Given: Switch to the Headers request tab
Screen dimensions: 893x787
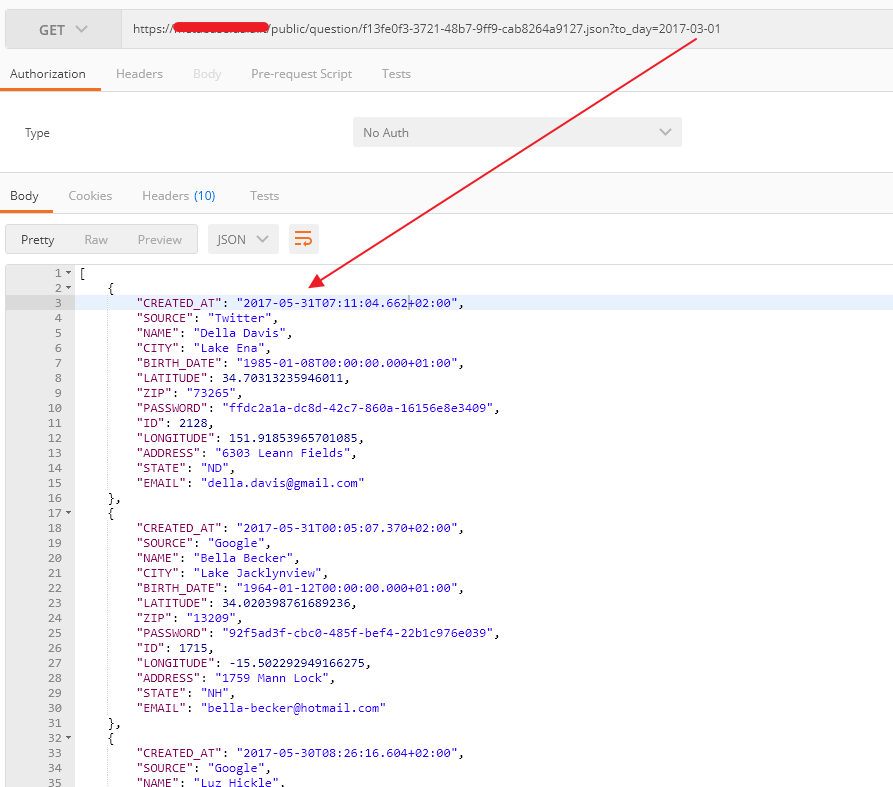Looking at the screenshot, I should click(x=139, y=73).
